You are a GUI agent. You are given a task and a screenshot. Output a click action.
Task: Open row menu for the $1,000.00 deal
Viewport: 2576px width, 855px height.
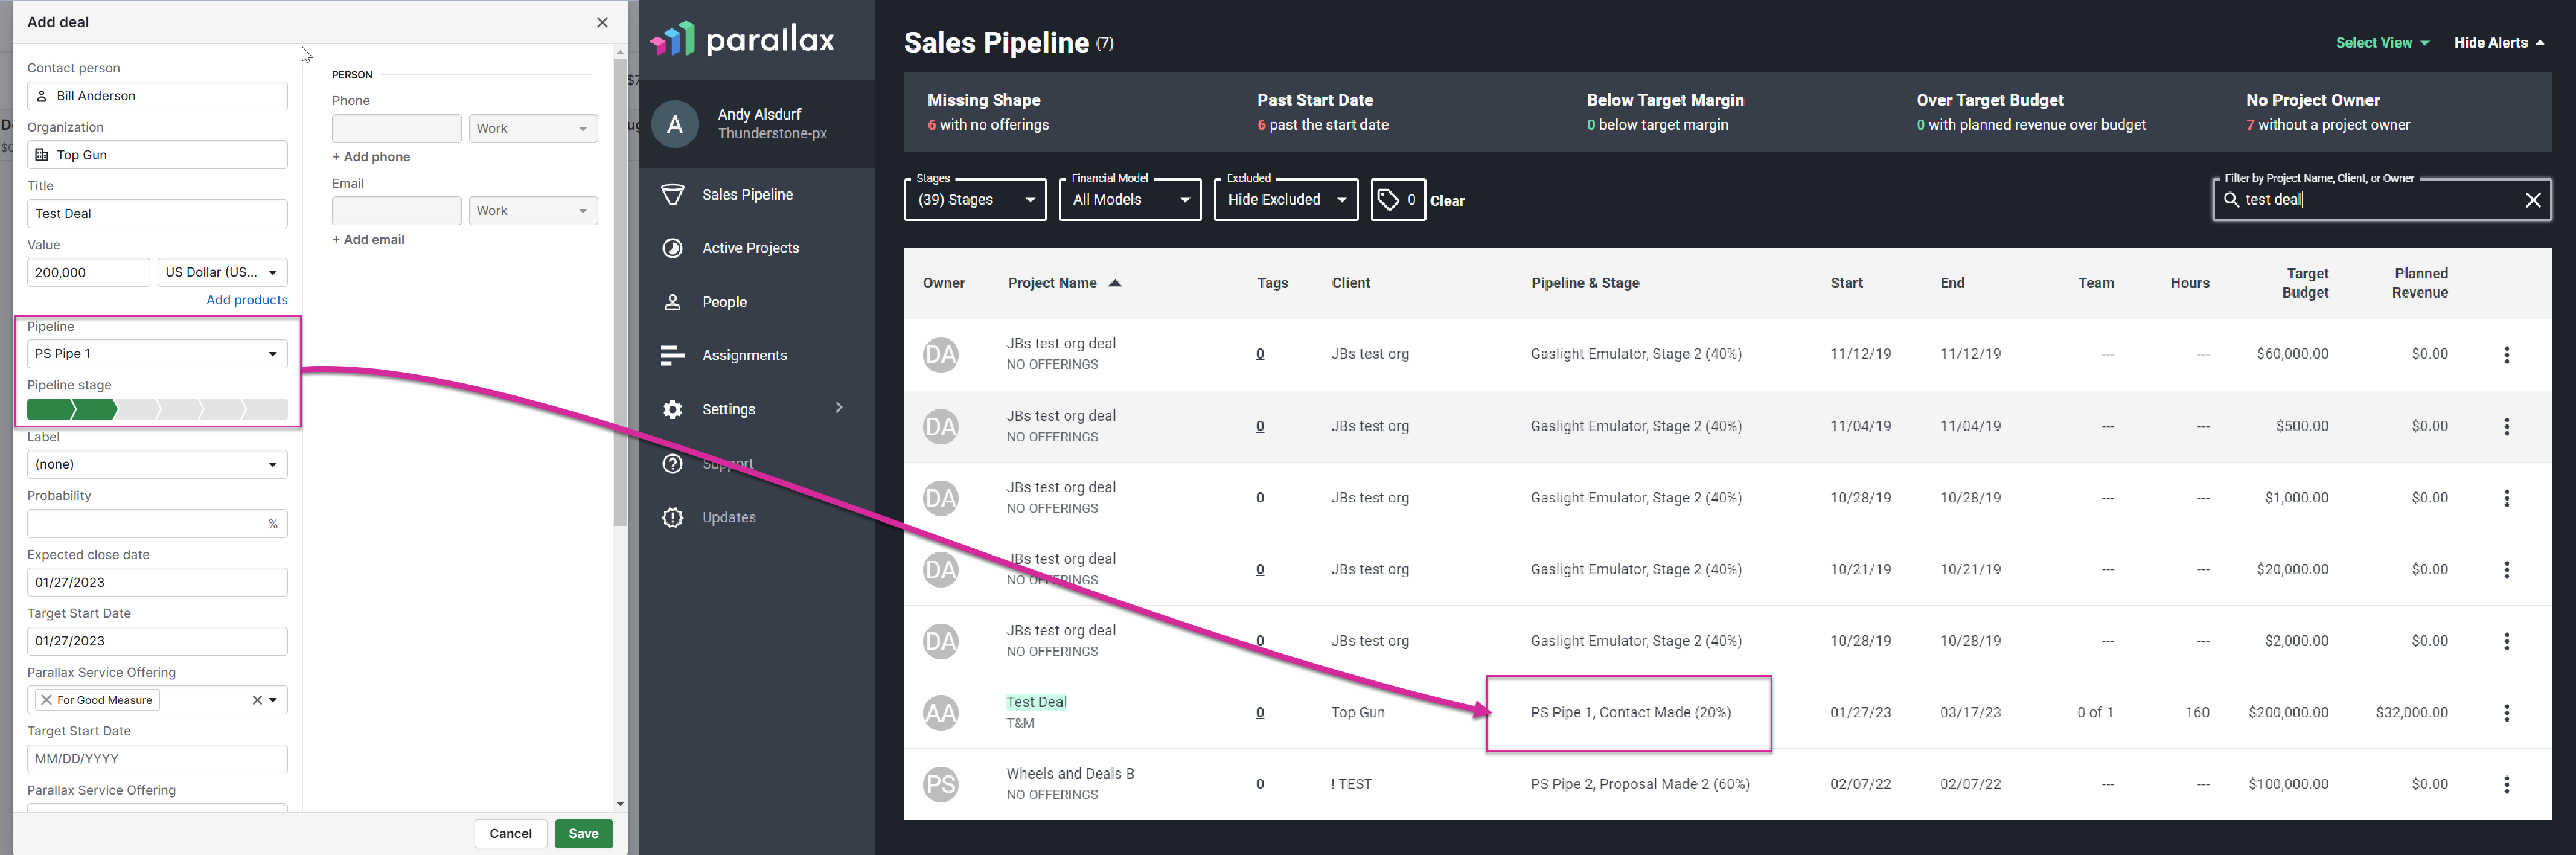point(2507,498)
